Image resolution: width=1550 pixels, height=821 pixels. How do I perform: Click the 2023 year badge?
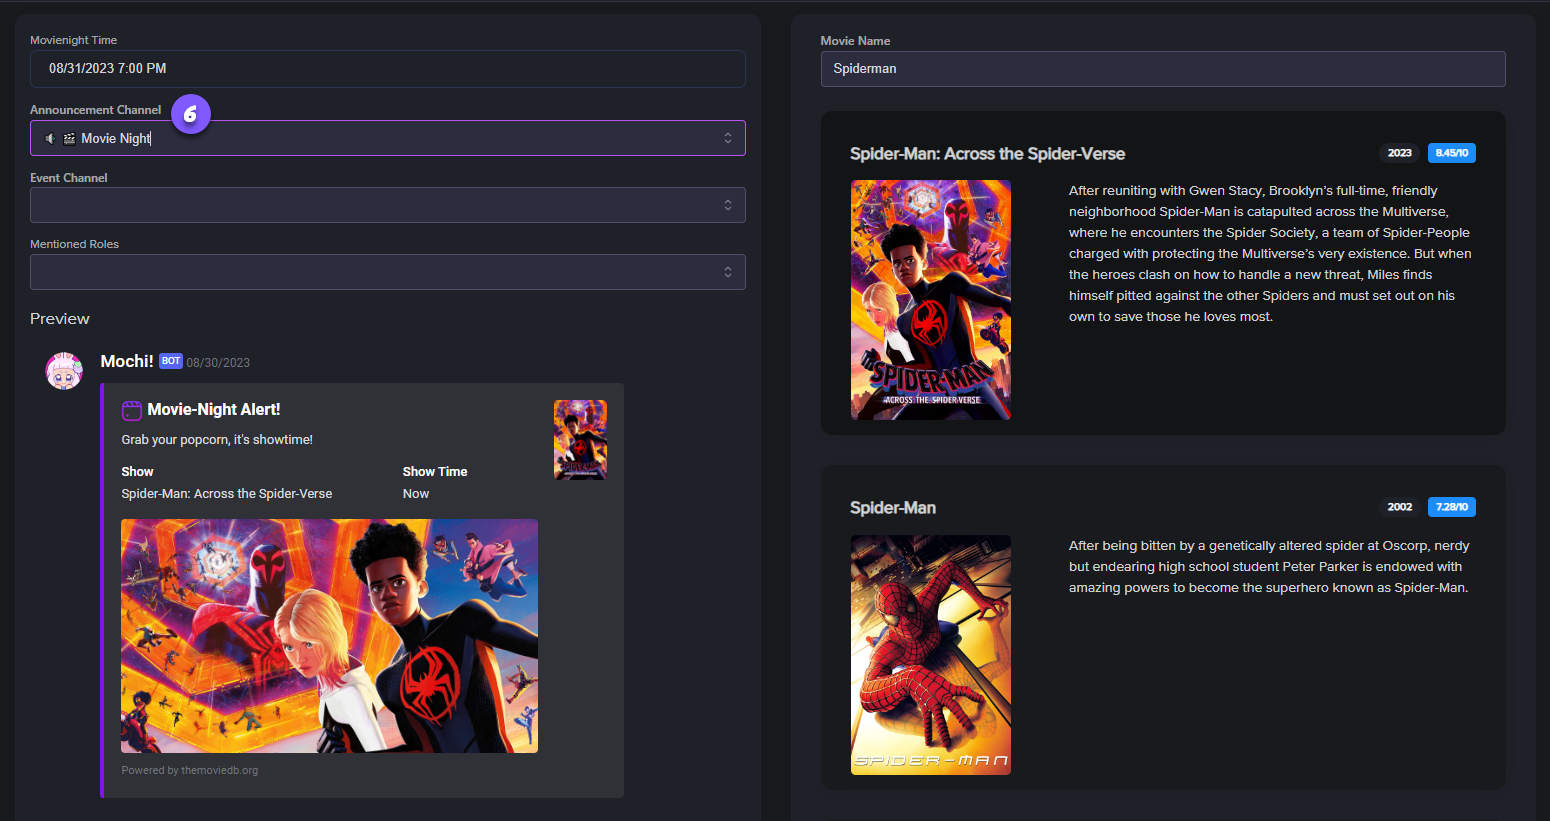click(x=1399, y=153)
